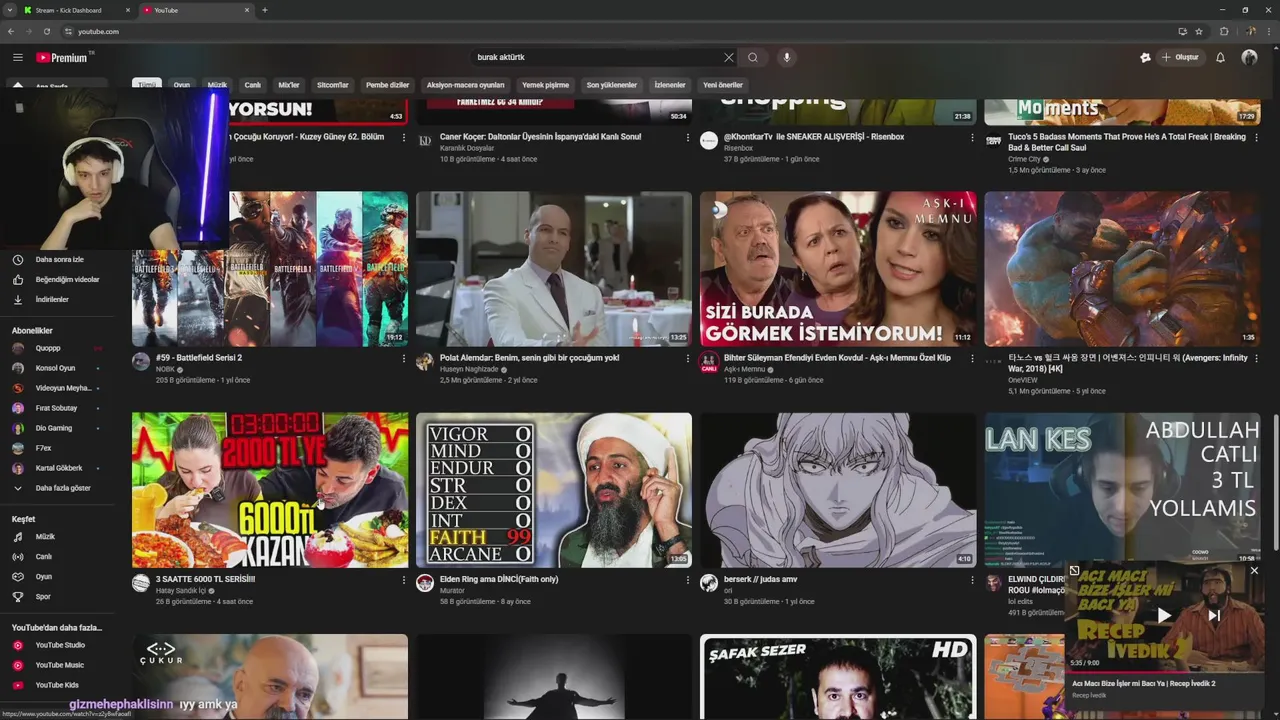Open the hamburger guide menu
The width and height of the screenshot is (1280, 720).
coord(18,57)
